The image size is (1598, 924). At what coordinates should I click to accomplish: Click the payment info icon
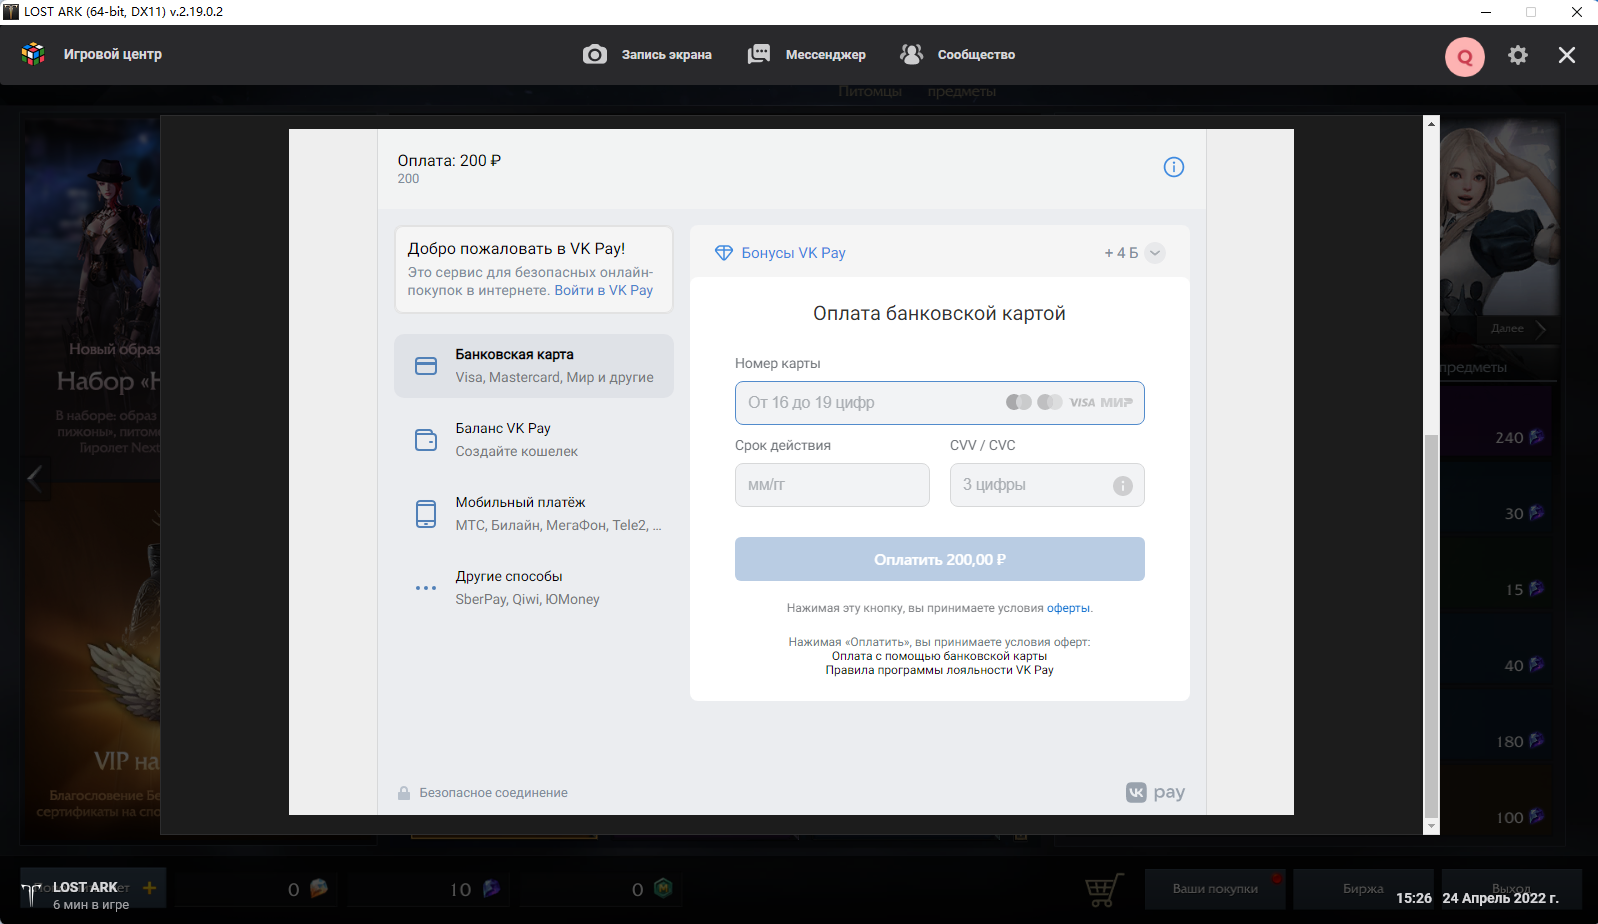(x=1174, y=167)
